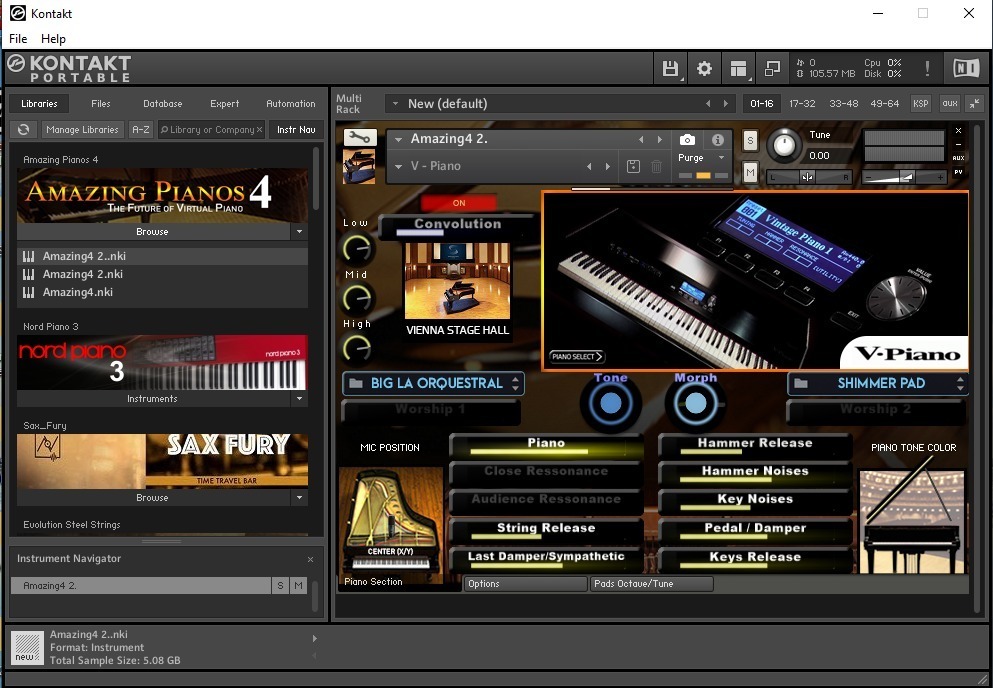Open the Pads Octave/Tune tab
993x688 pixels.
tap(652, 583)
